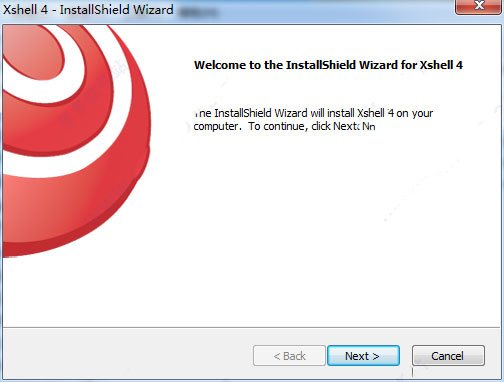
Task: Click the disabled < Back button
Action: tap(289, 356)
